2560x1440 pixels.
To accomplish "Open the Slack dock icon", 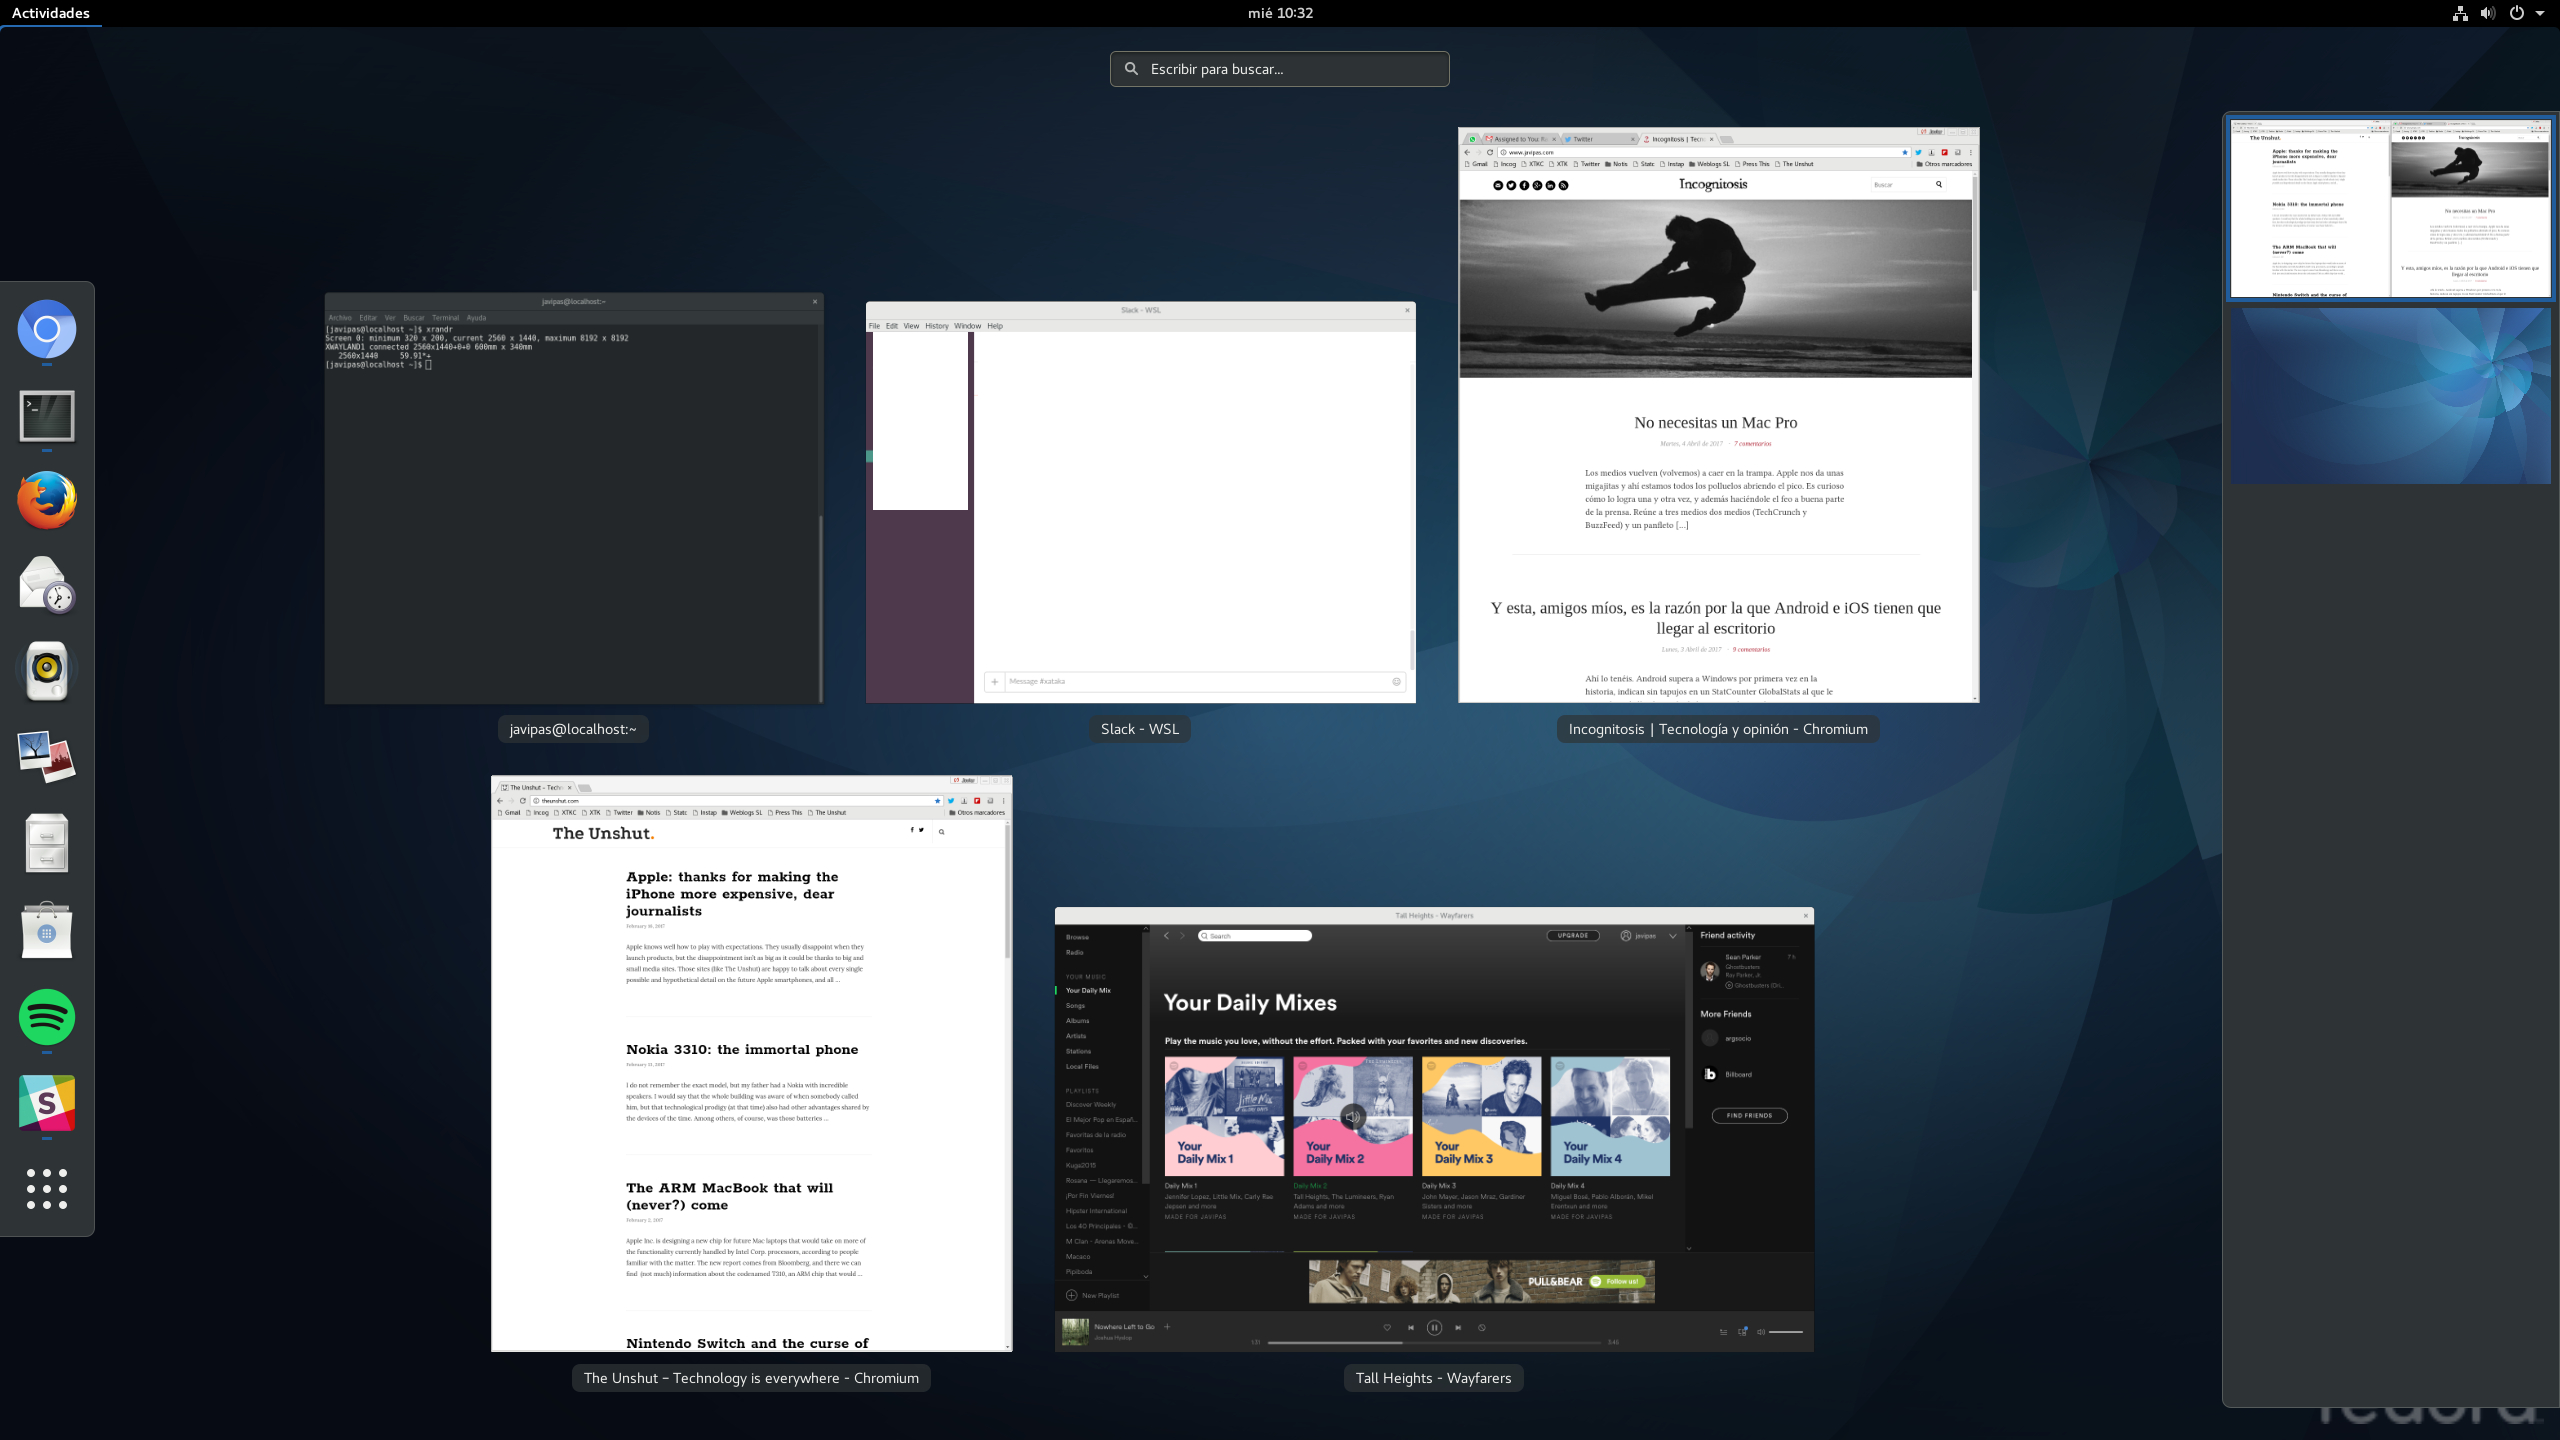I will tap(47, 1103).
